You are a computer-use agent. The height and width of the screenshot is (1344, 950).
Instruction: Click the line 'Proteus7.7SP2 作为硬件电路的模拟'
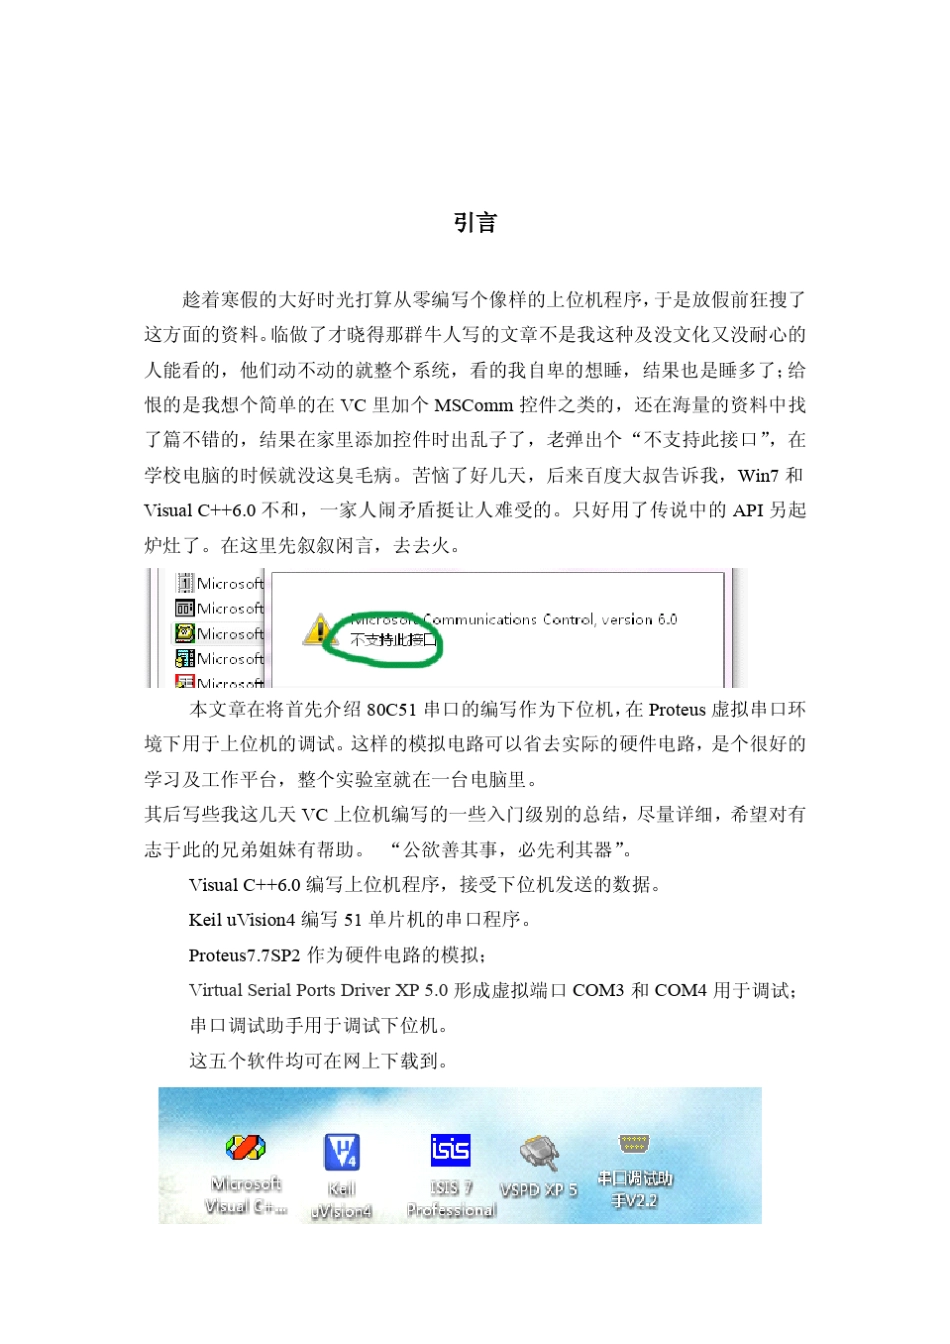coord(337,955)
